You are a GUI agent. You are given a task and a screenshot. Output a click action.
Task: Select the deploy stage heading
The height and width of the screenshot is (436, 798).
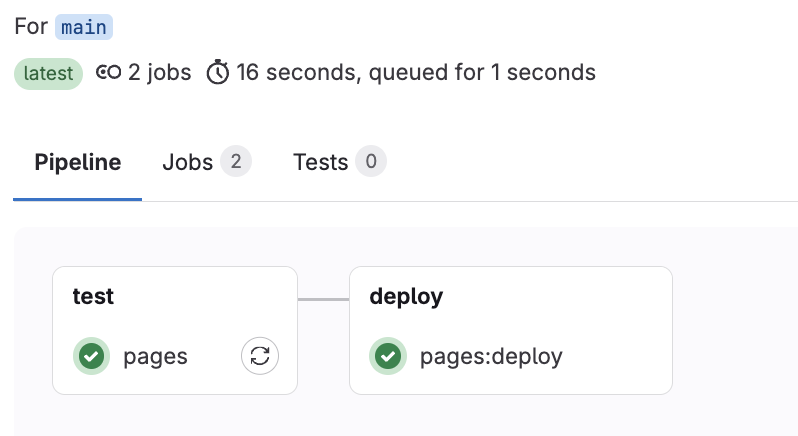[x=406, y=296]
